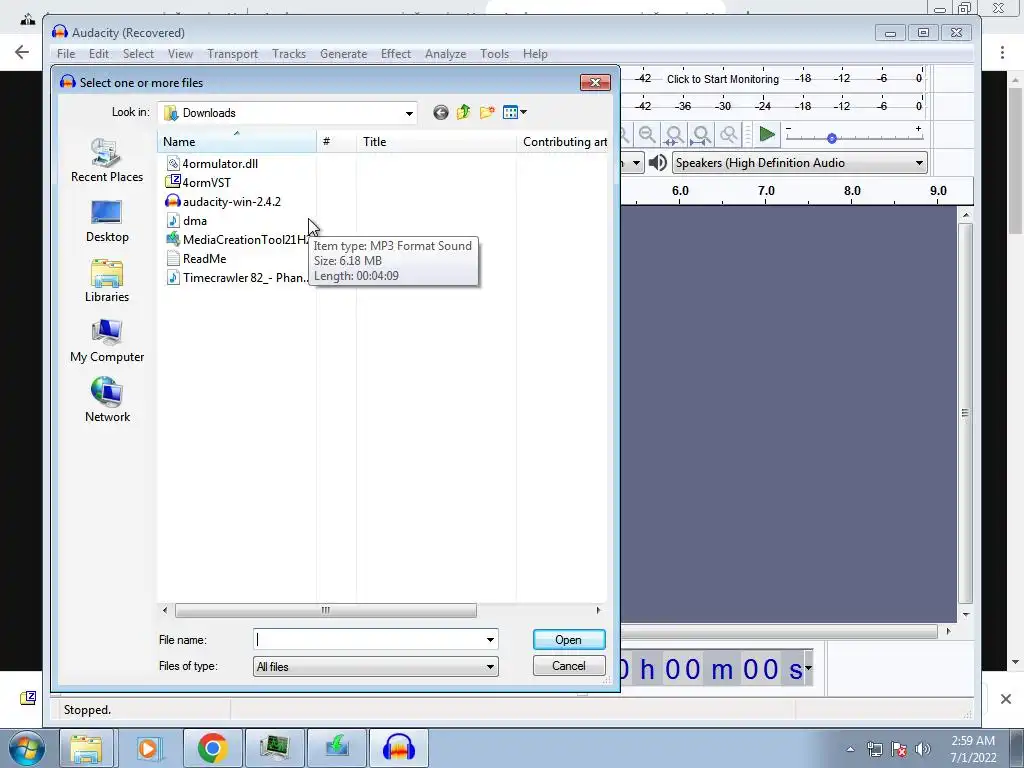Open Windows Explorer from taskbar
The height and width of the screenshot is (768, 1024).
click(86, 748)
